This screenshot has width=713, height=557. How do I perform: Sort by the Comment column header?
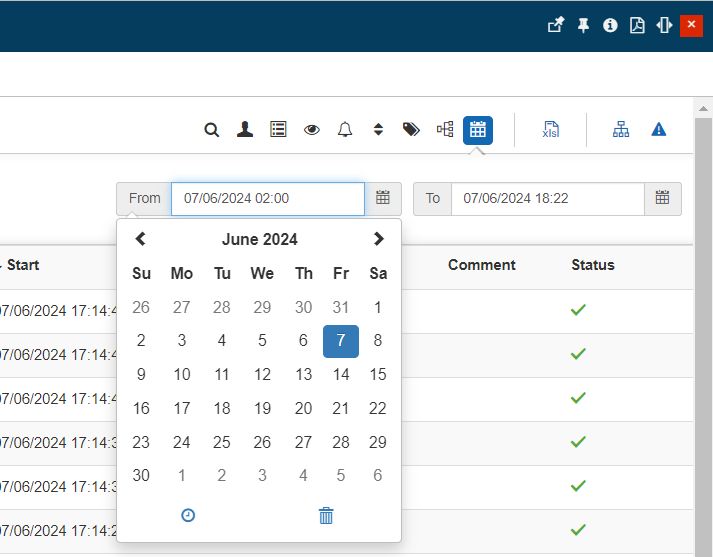(x=482, y=265)
